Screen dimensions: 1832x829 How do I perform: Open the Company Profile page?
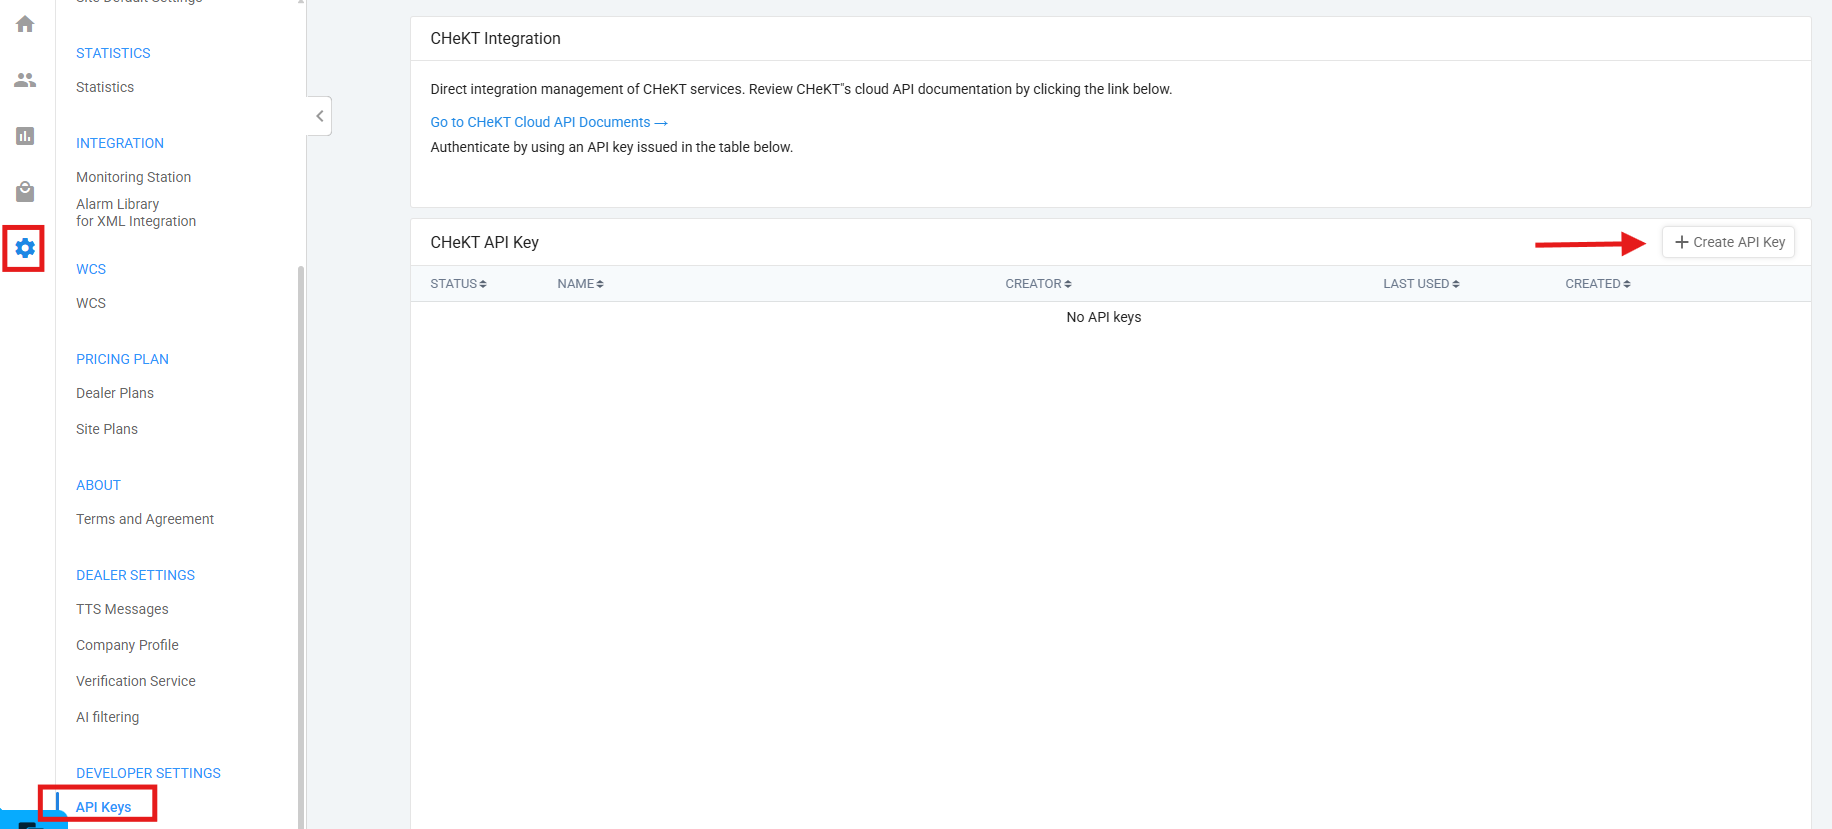[127, 645]
